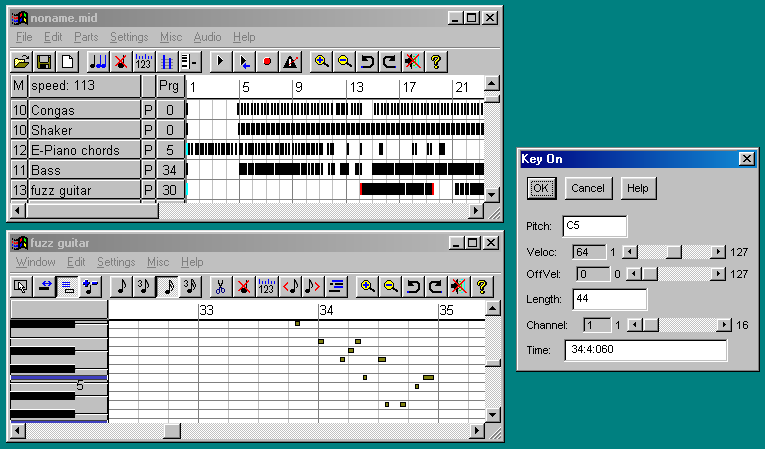Open the Parts menu in noname.mid
The image size is (765, 449).
point(86,37)
